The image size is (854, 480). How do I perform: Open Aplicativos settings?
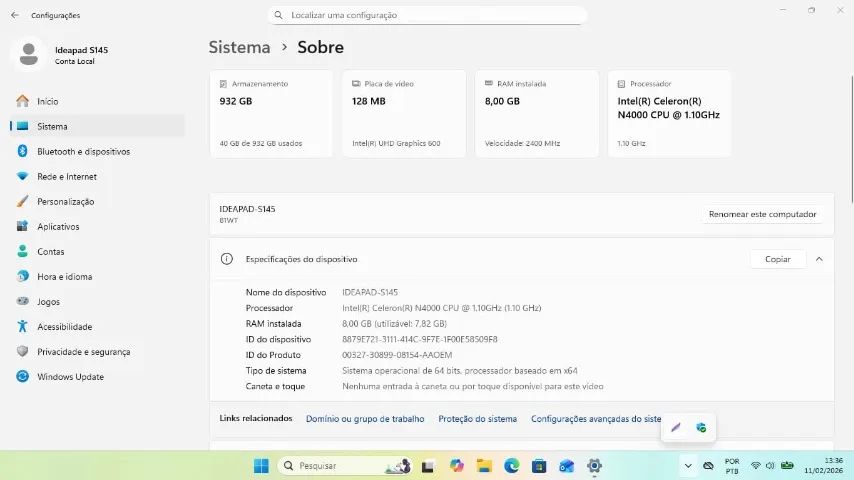(x=97, y=227)
